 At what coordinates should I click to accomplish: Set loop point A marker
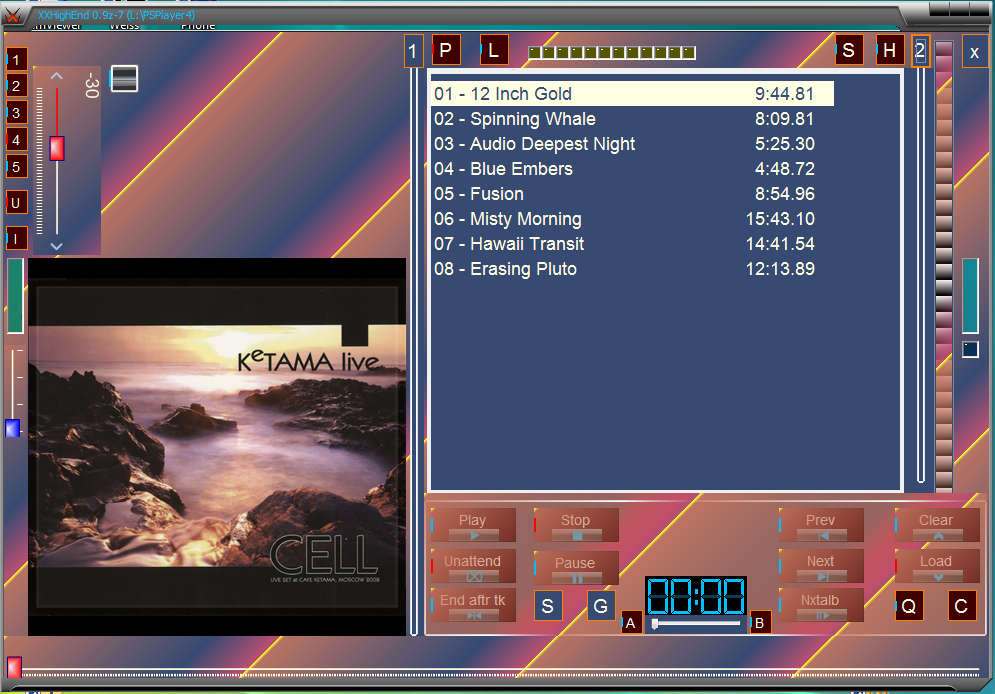click(x=631, y=623)
